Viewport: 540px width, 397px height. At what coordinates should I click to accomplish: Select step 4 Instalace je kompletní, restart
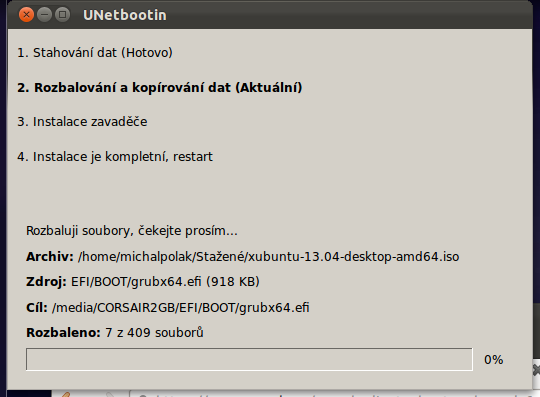coord(115,157)
